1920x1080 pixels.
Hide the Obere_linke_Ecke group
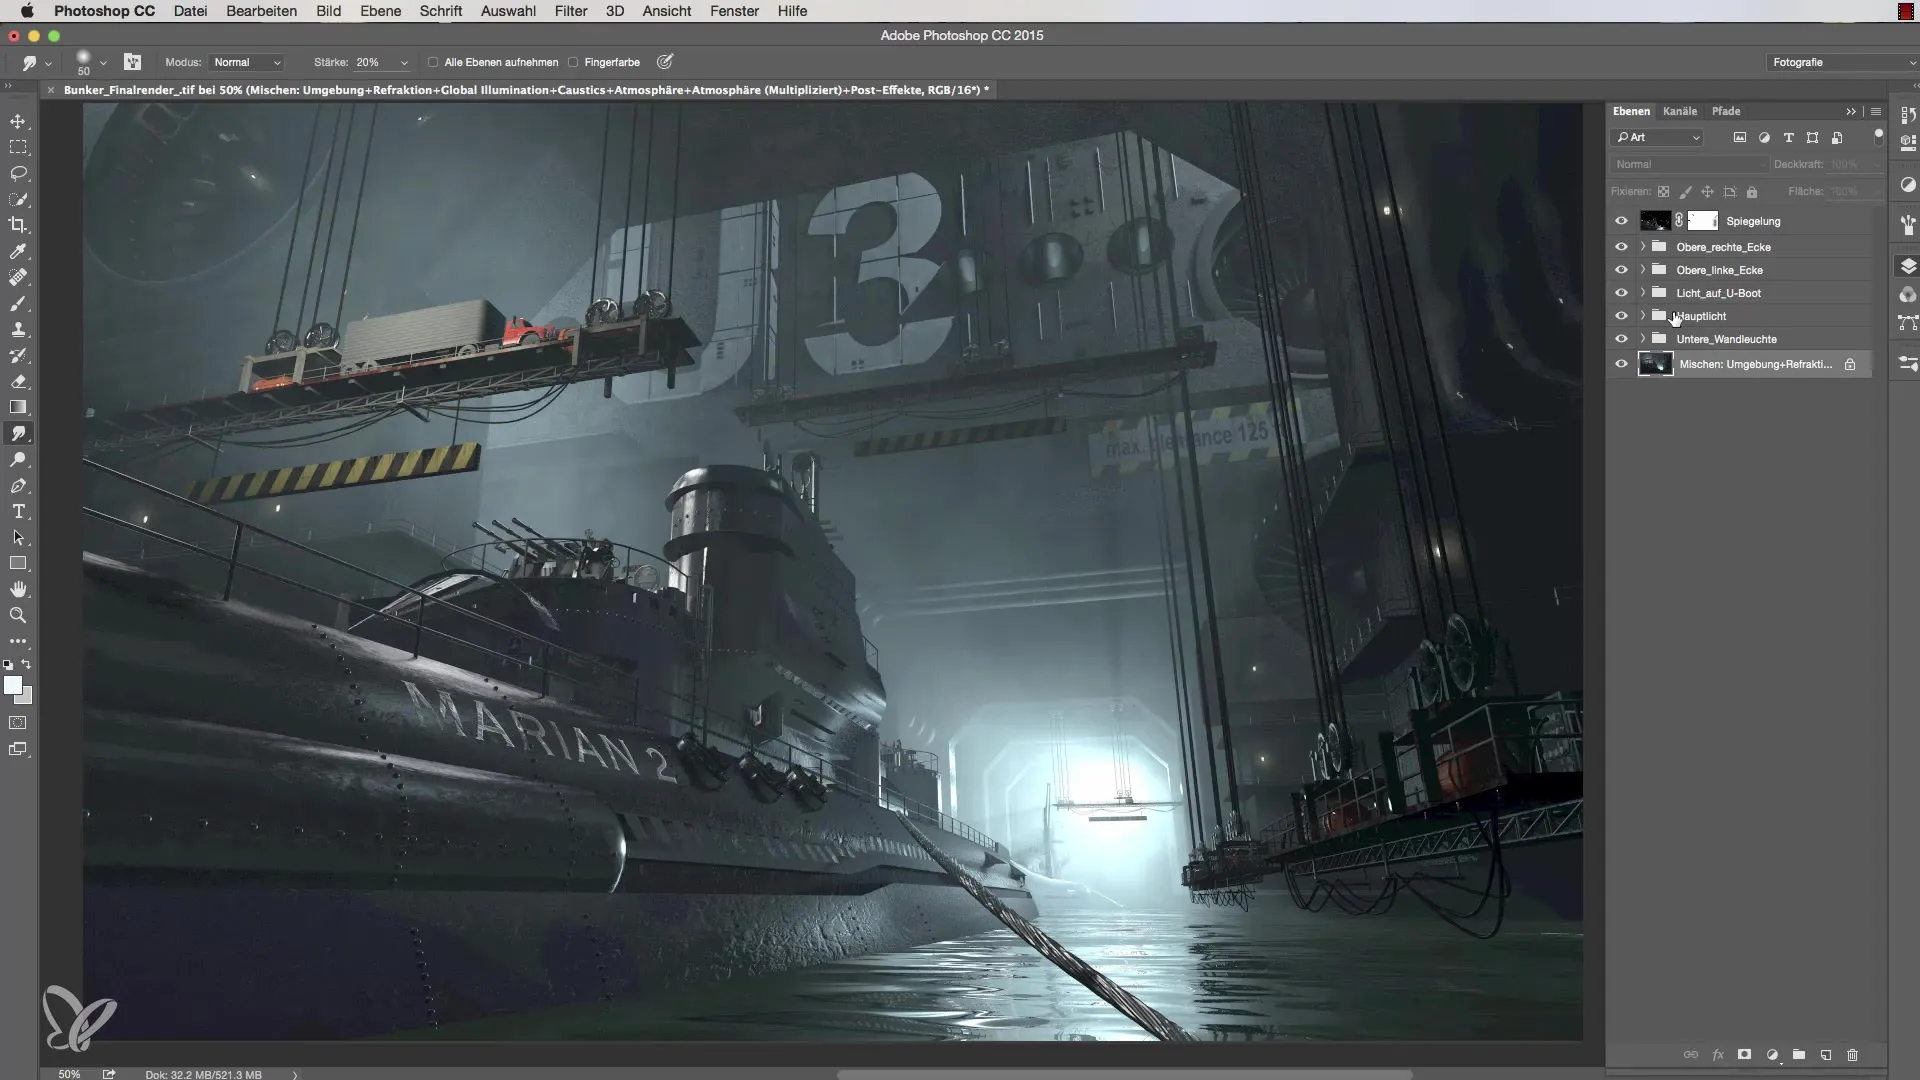1621,270
